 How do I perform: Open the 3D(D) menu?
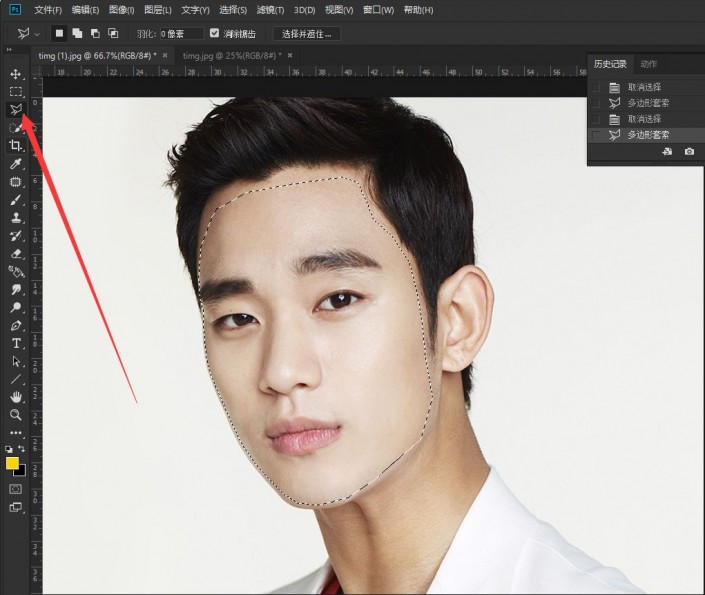coord(304,10)
